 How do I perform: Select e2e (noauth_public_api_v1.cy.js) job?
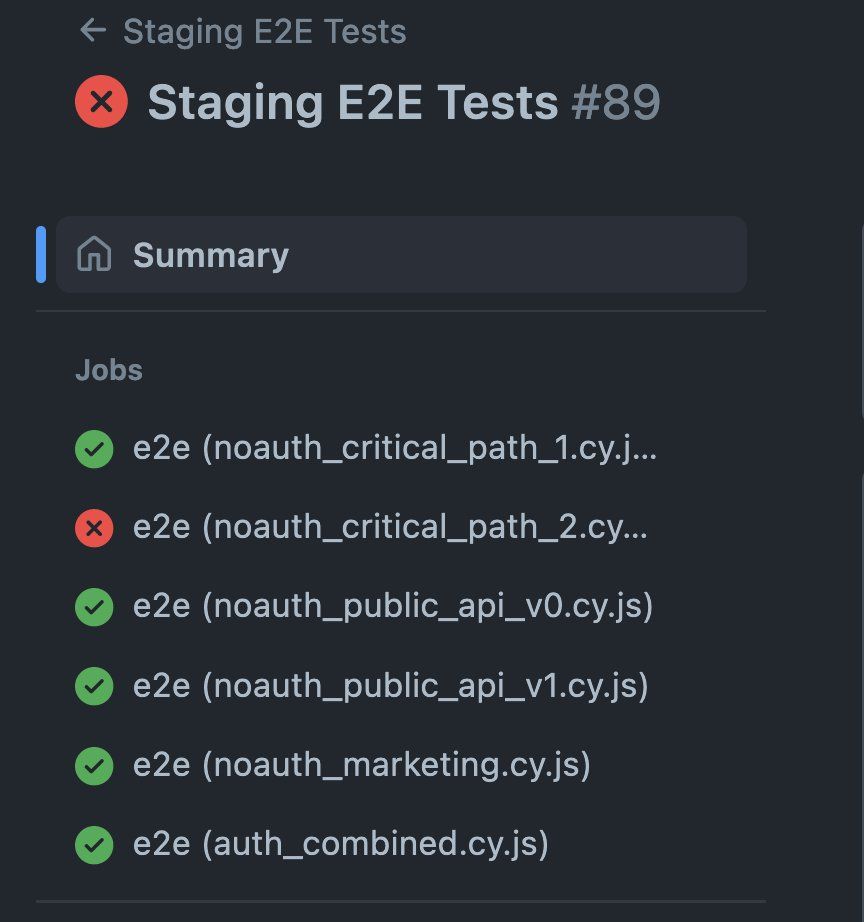click(391, 686)
